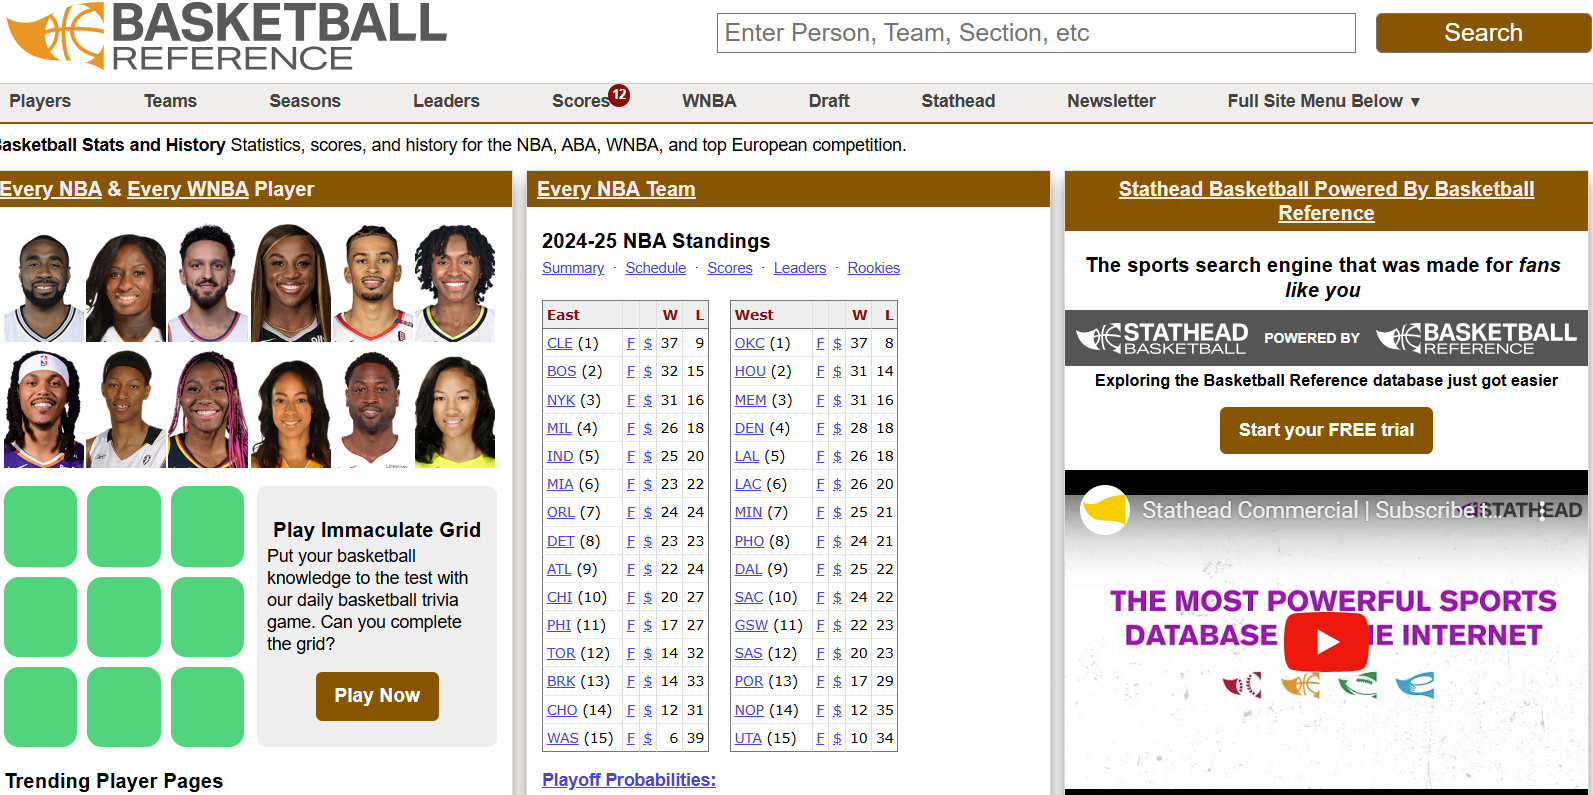The width and height of the screenshot is (1593, 795).
Task: Open the WAS team link
Action: point(563,738)
